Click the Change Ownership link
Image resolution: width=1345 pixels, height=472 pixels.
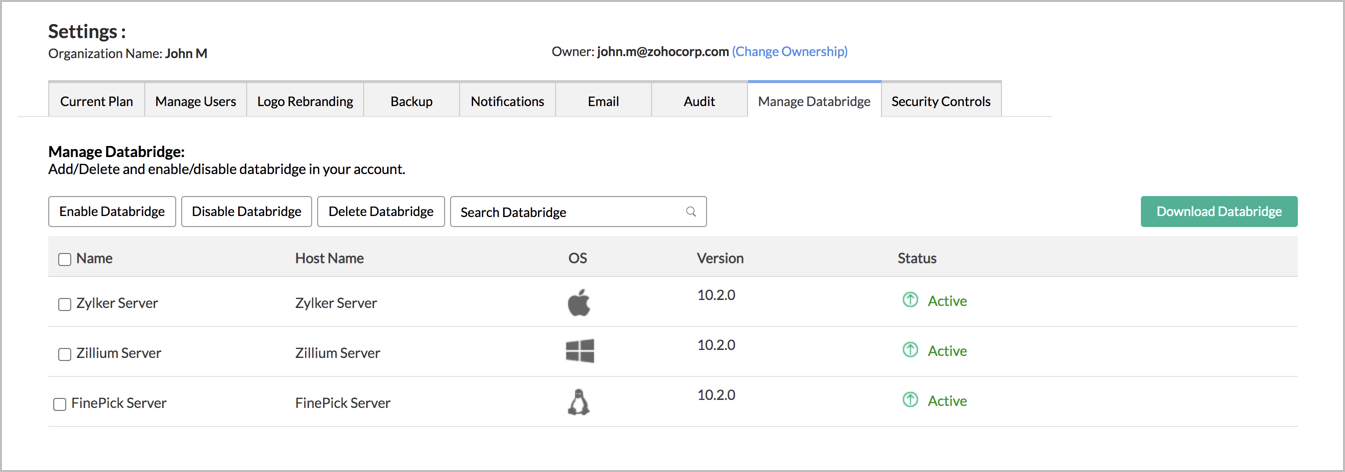tap(789, 51)
